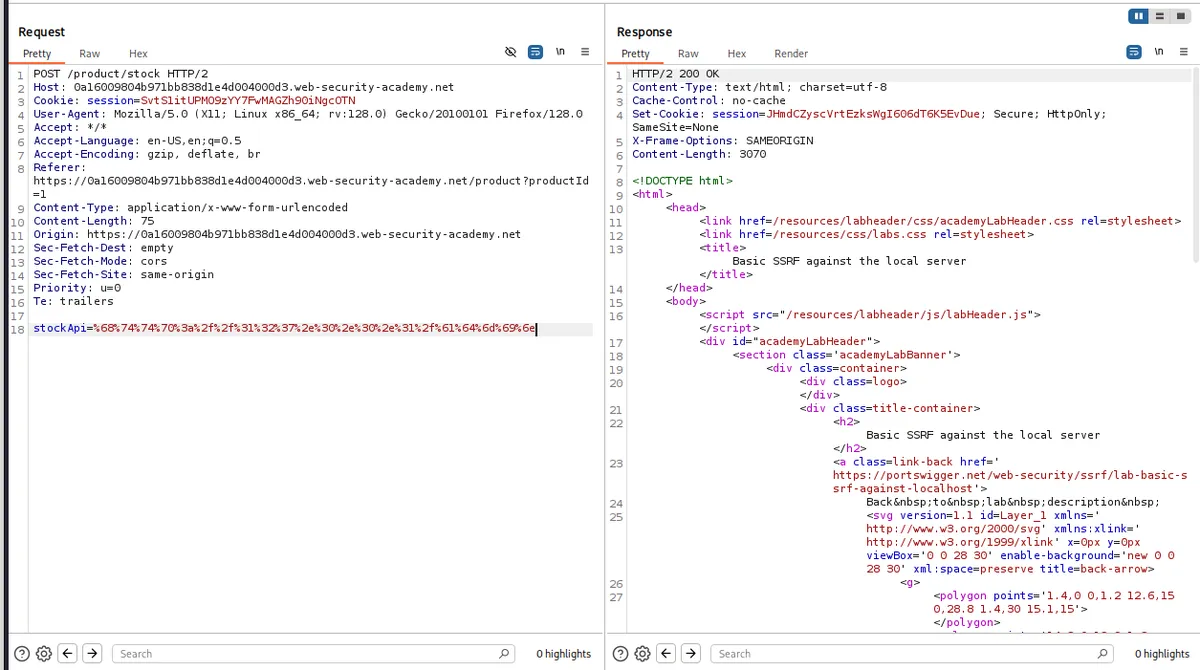Click the Content-Type urlencoded header in Request

[x=190, y=207]
